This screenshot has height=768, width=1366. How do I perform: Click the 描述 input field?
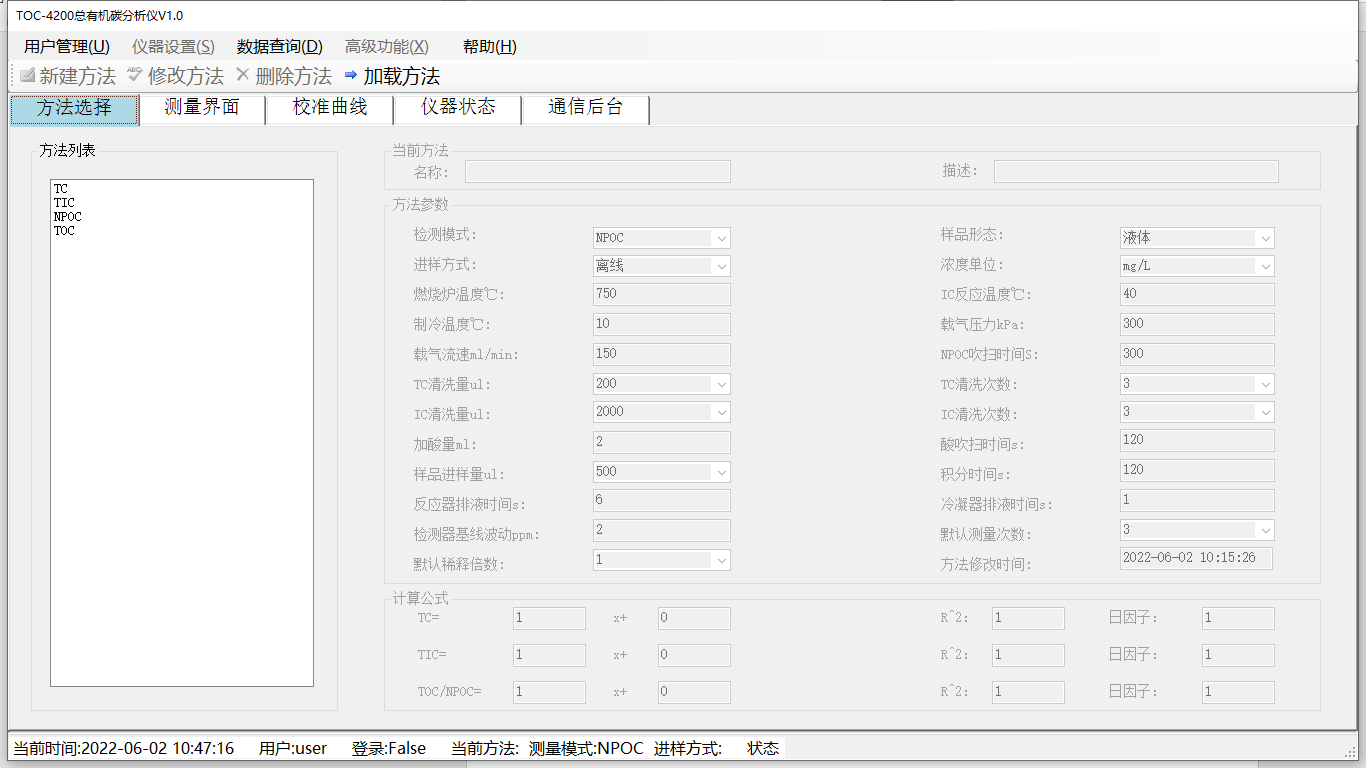1136,171
